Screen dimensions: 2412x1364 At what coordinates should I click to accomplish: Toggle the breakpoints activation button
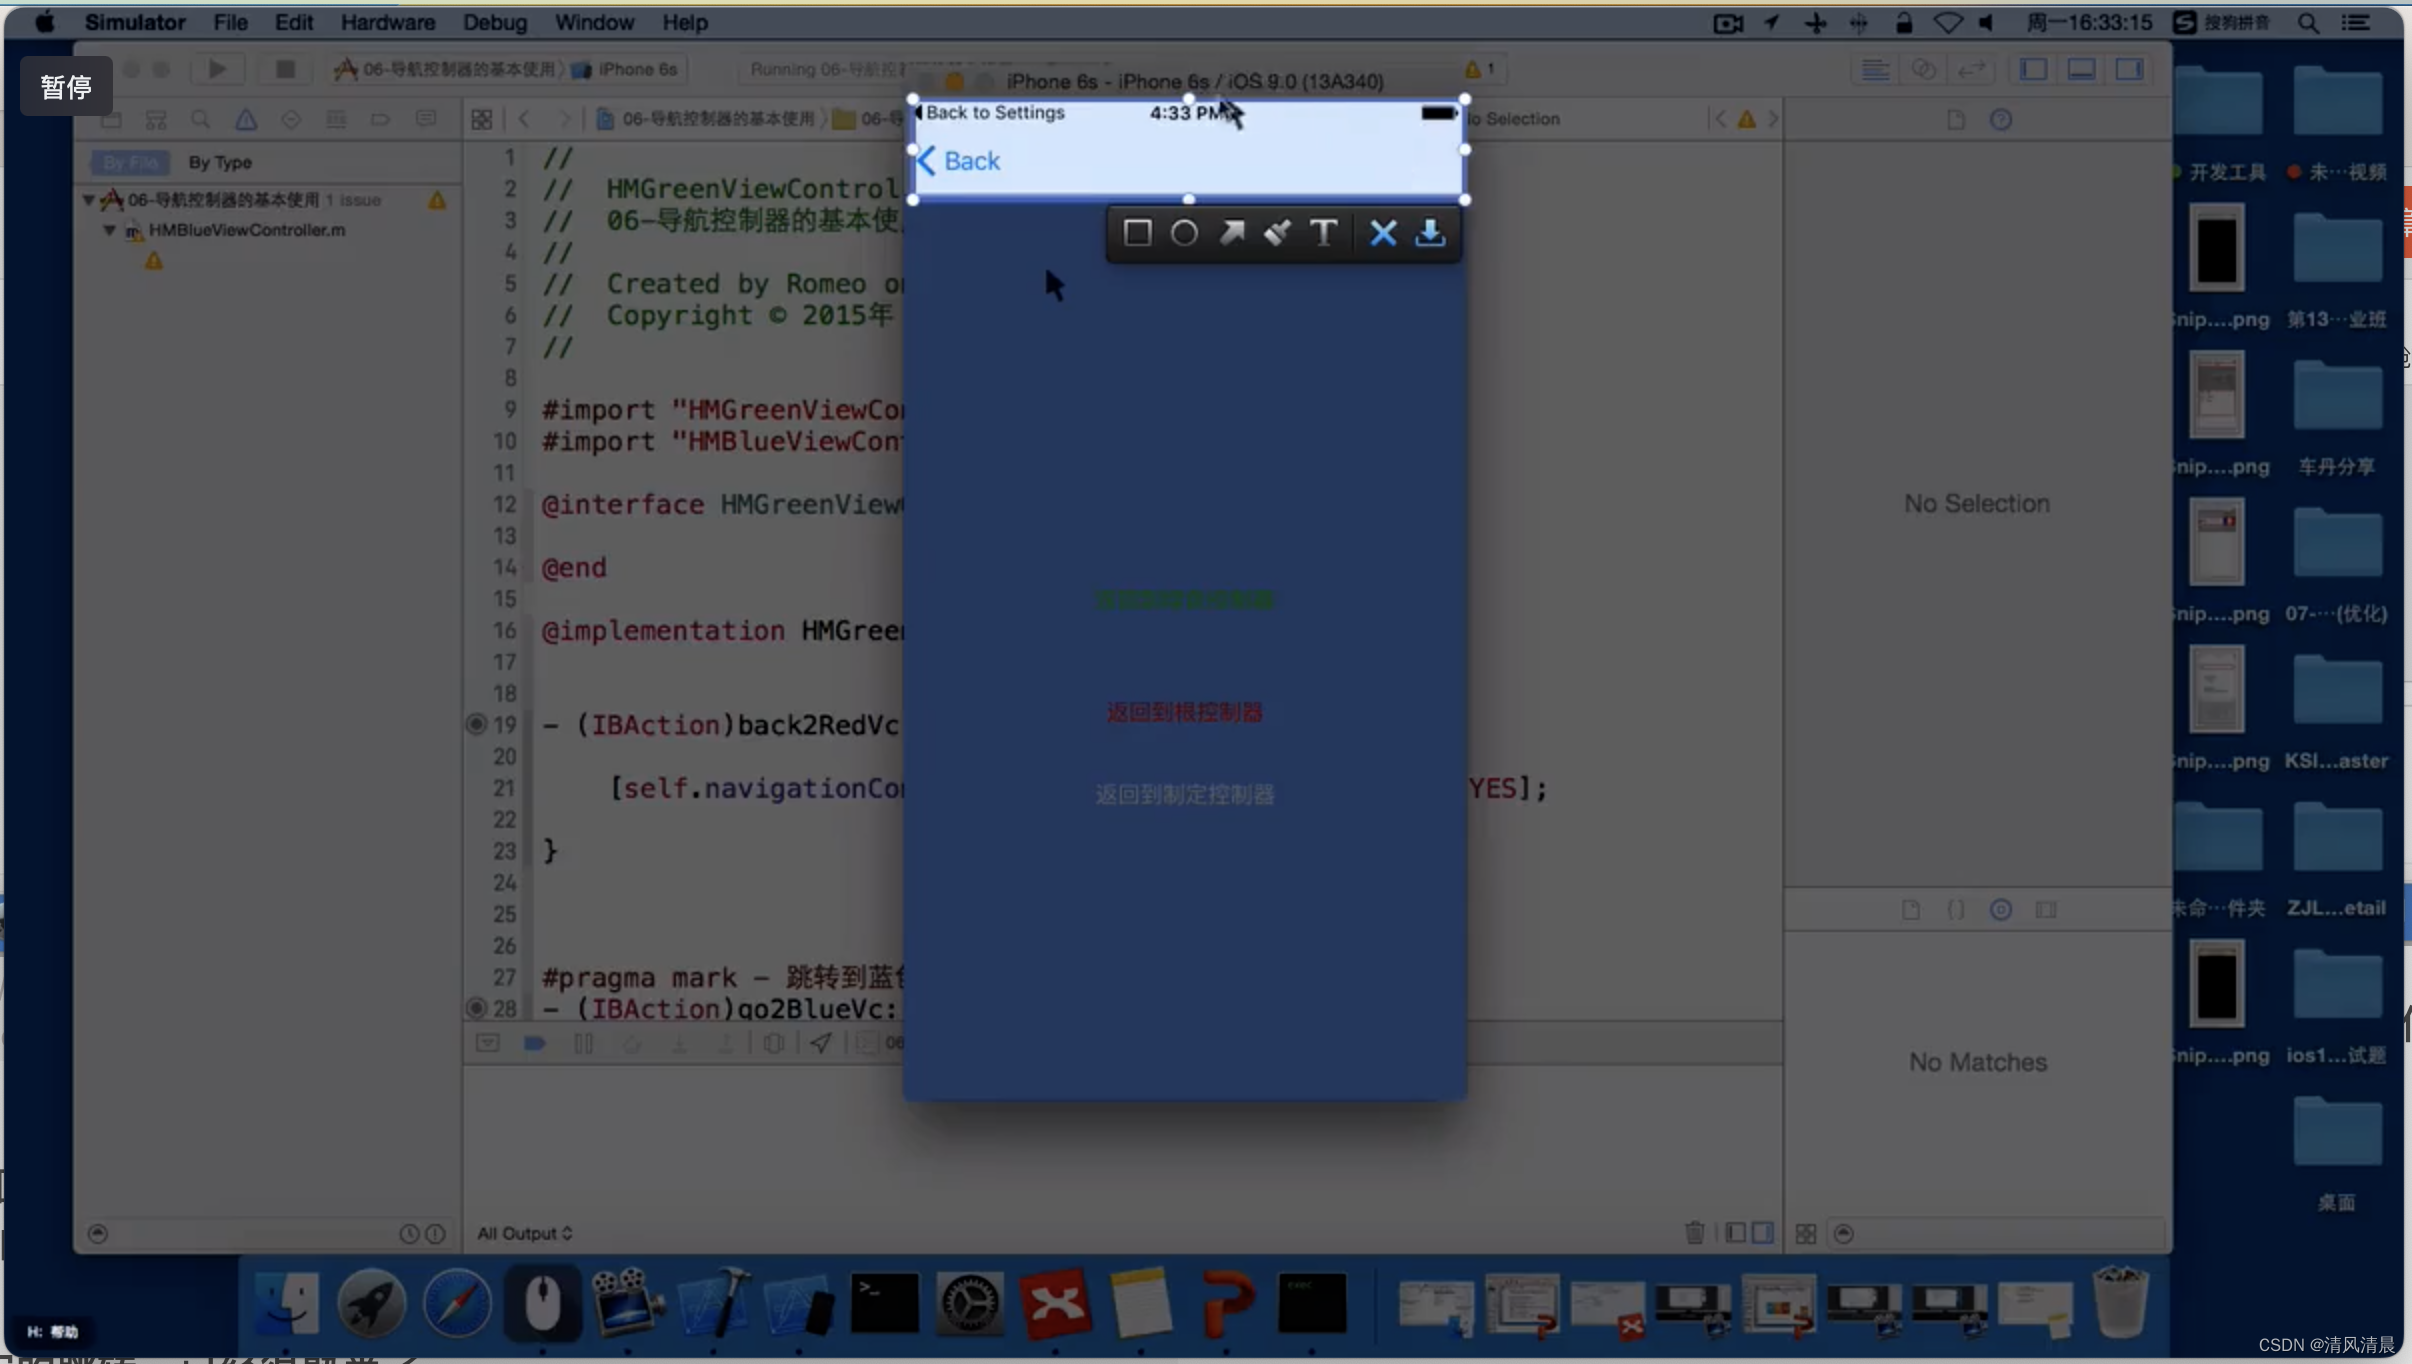(x=534, y=1043)
